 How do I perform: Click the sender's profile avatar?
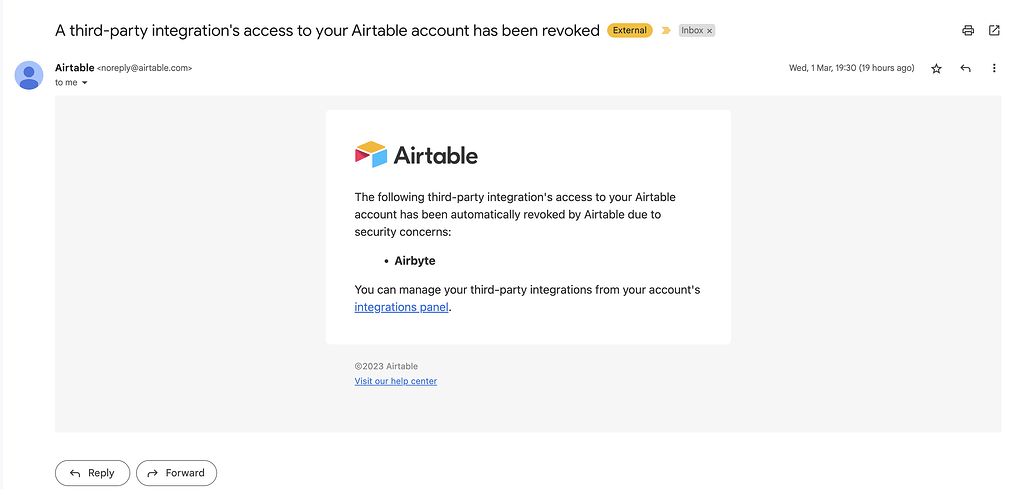pos(29,75)
